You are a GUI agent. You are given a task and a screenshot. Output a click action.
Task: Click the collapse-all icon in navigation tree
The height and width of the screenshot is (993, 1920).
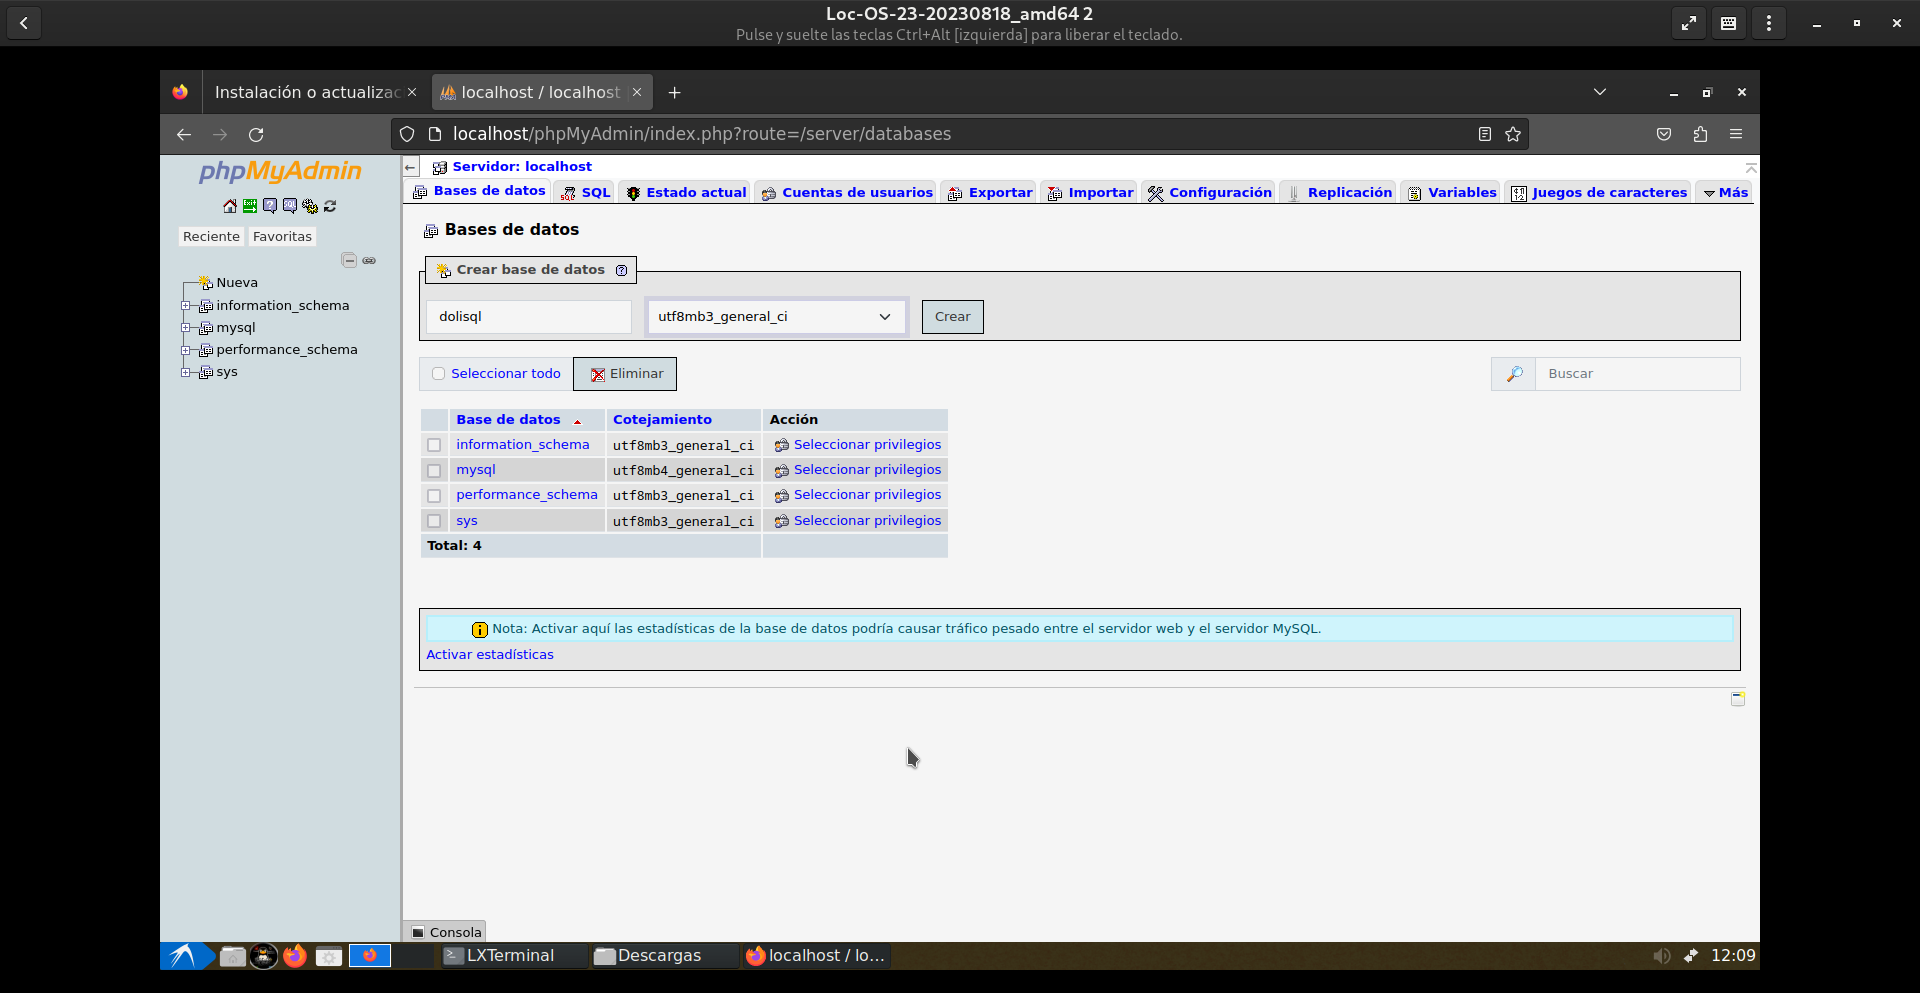tap(349, 260)
